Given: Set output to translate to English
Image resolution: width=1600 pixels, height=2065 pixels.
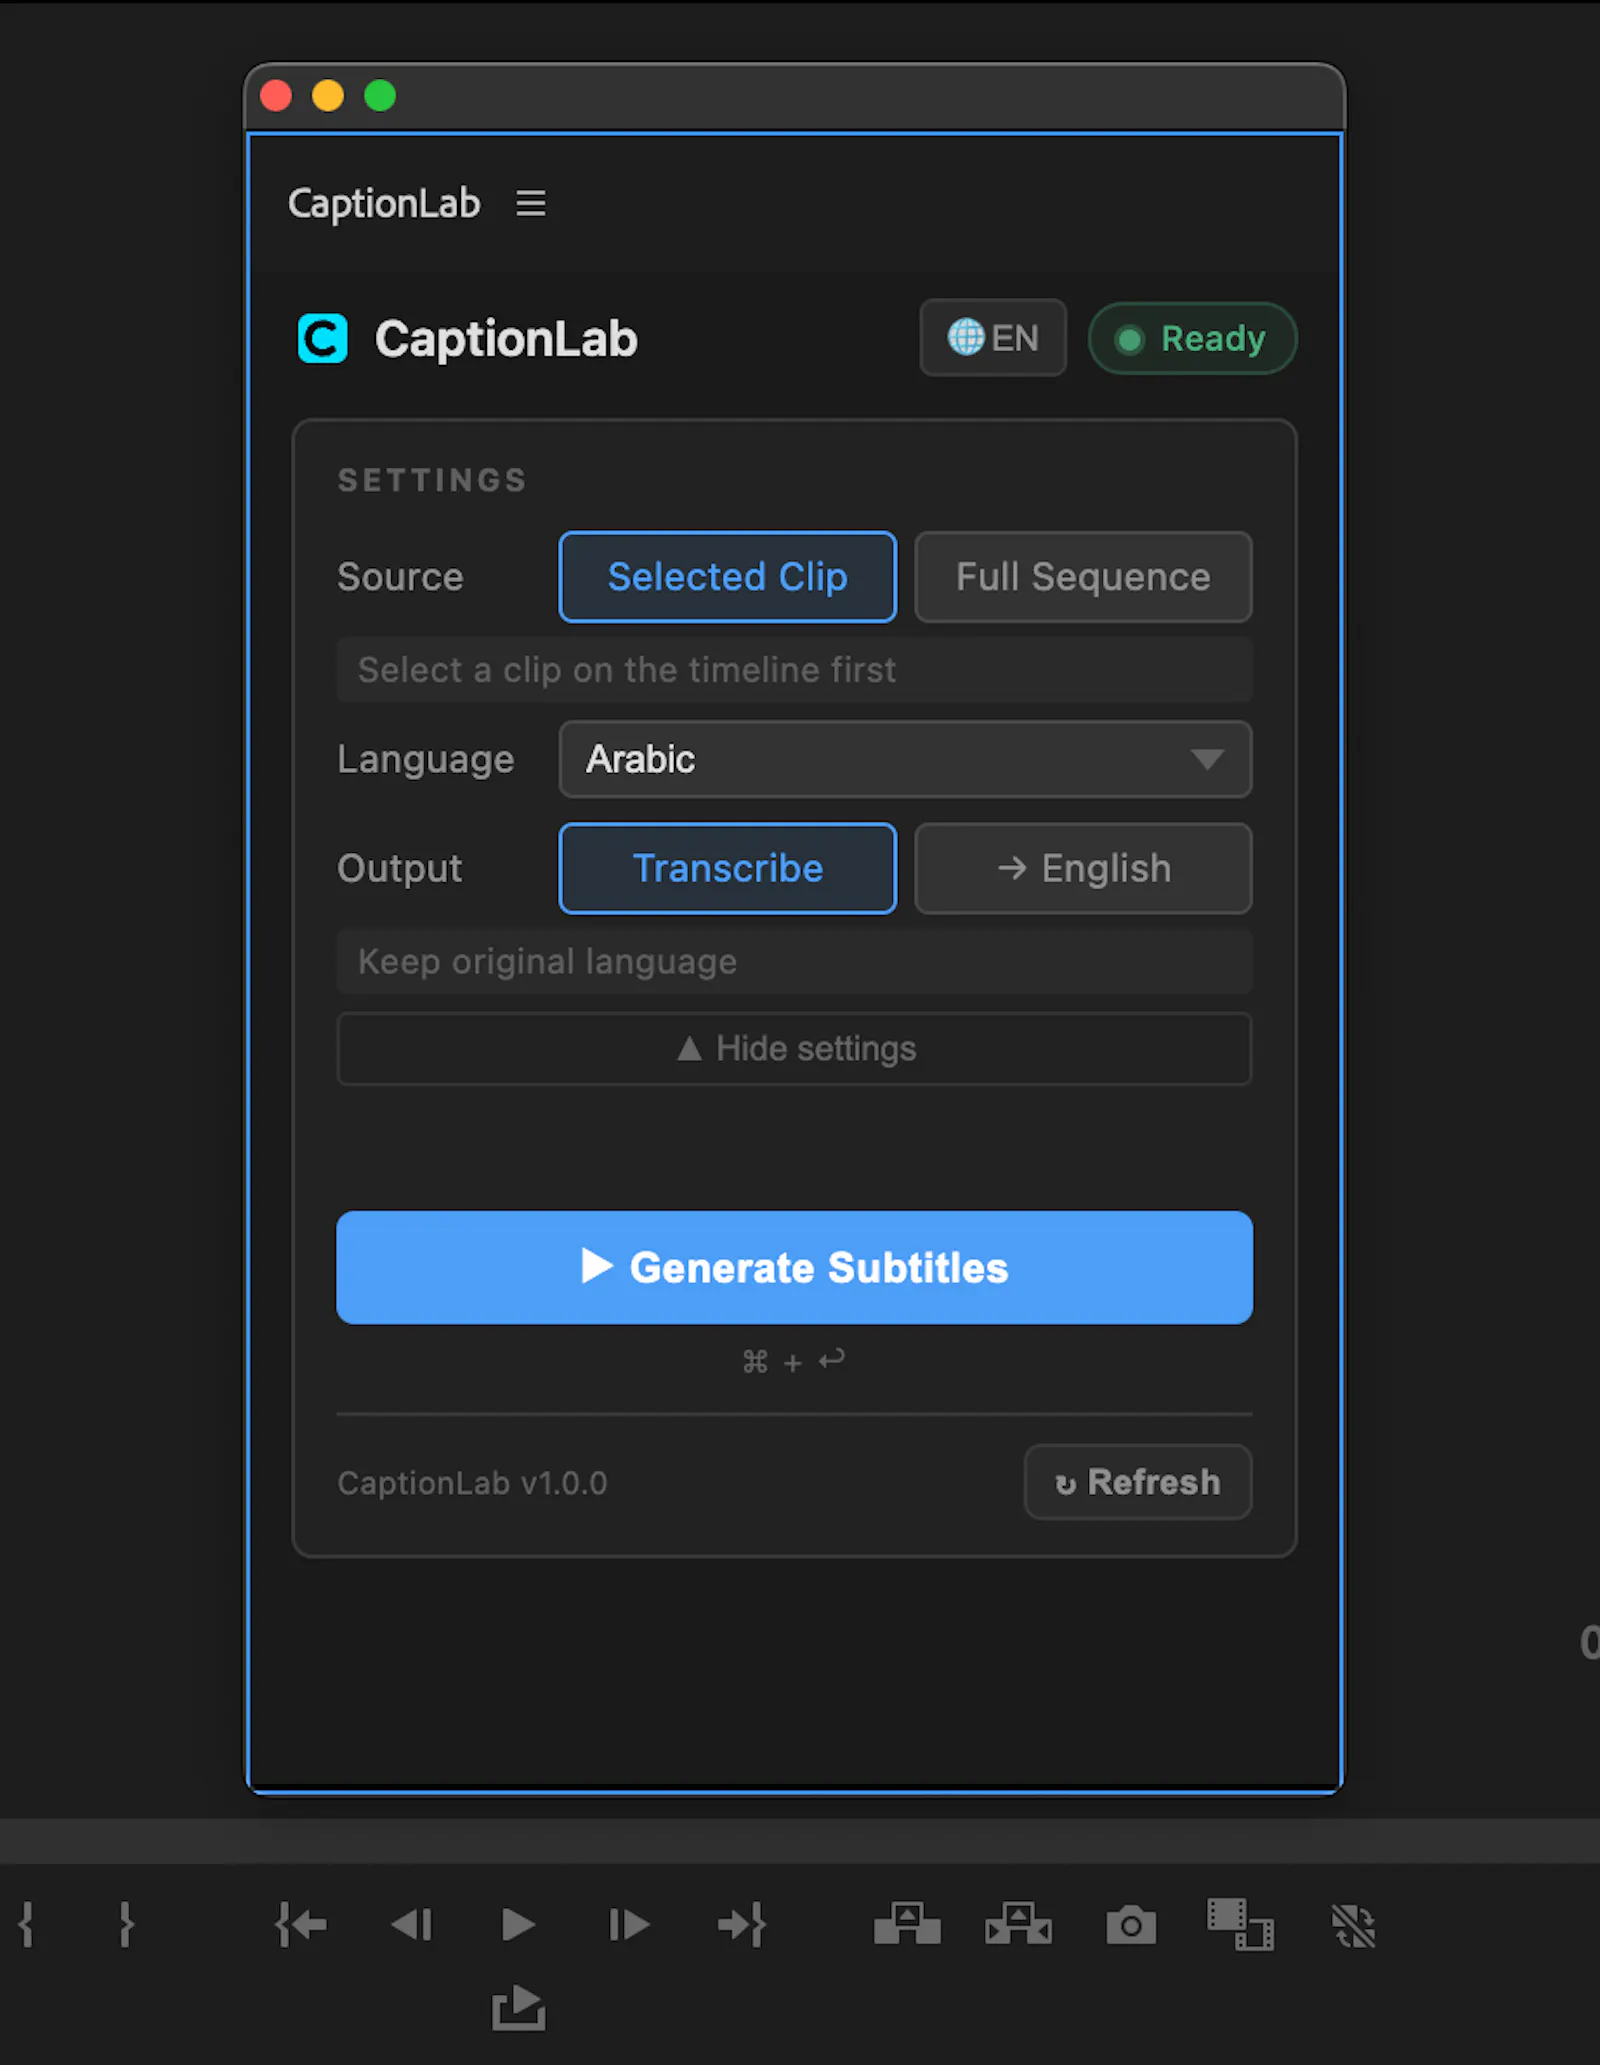Looking at the screenshot, I should coord(1083,868).
